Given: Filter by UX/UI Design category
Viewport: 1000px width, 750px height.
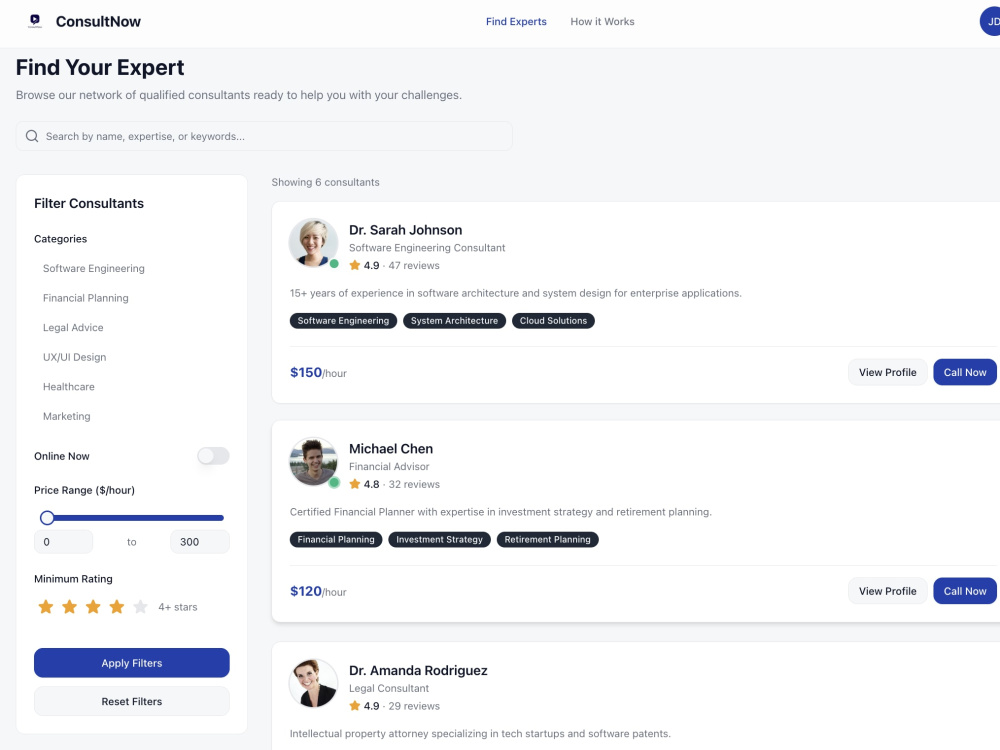Looking at the screenshot, I should coord(75,357).
